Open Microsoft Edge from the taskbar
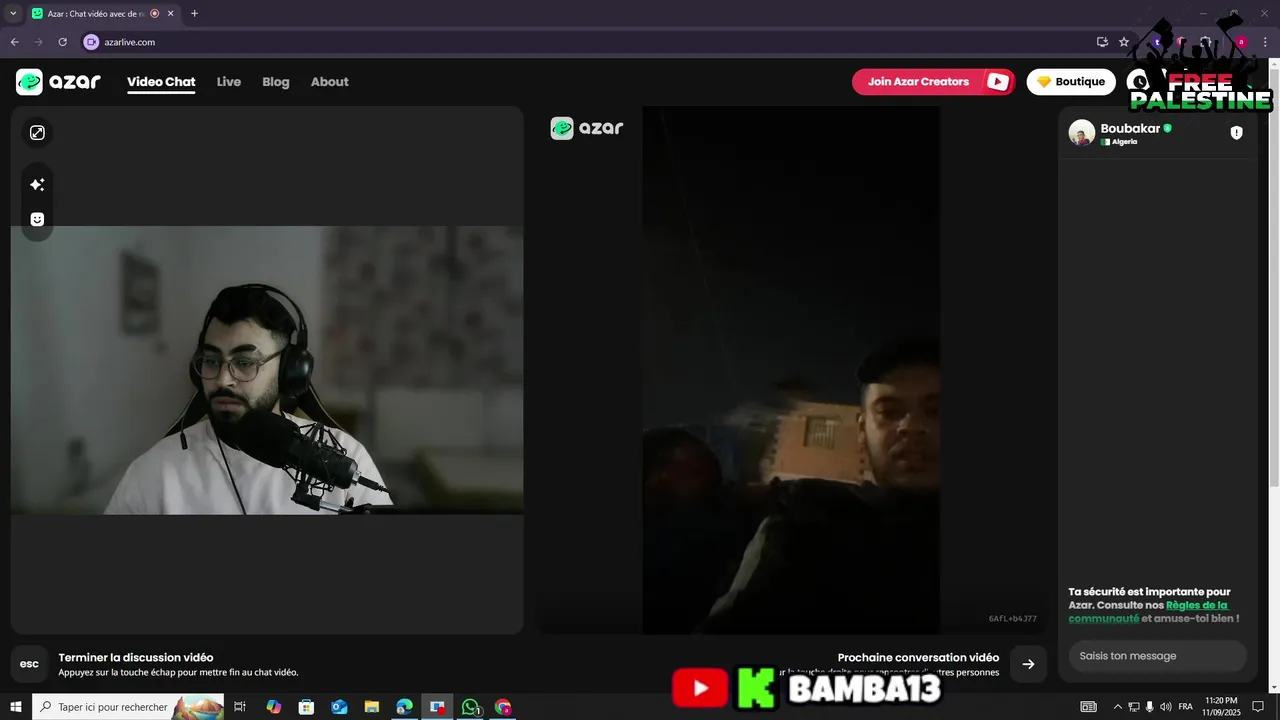 [404, 707]
